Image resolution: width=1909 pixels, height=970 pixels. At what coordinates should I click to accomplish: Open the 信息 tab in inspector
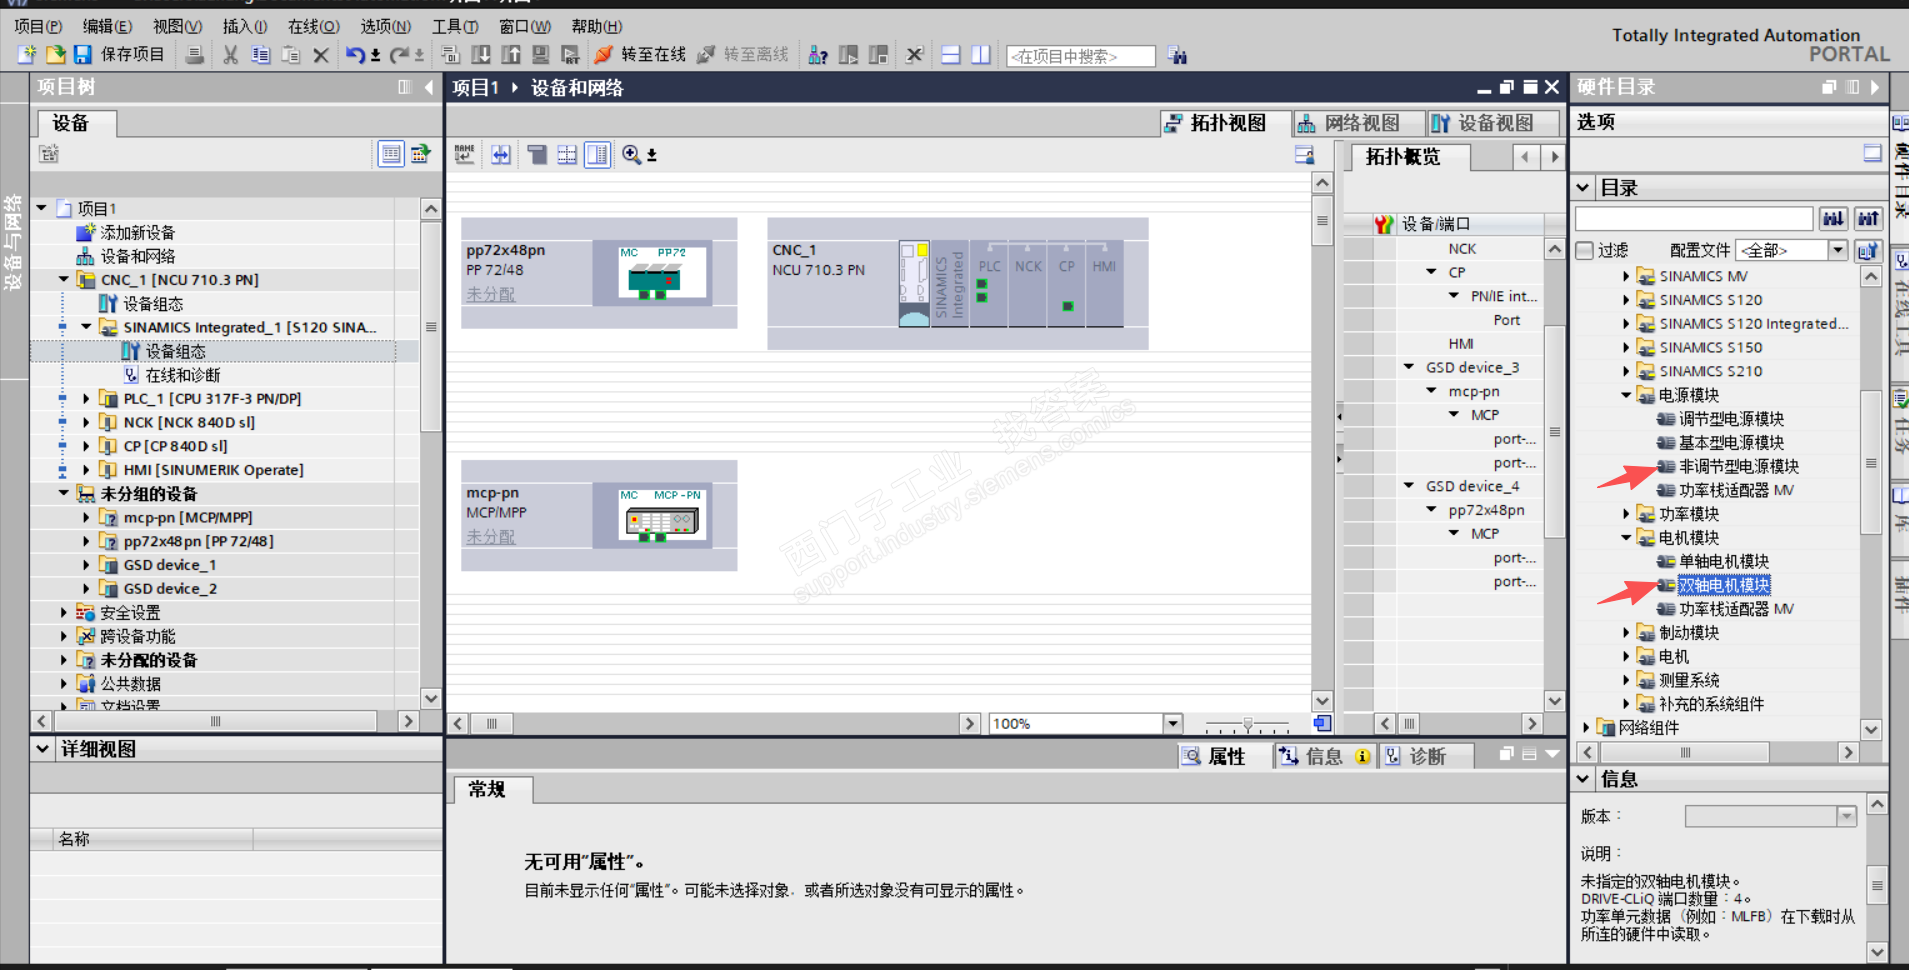click(x=1324, y=756)
